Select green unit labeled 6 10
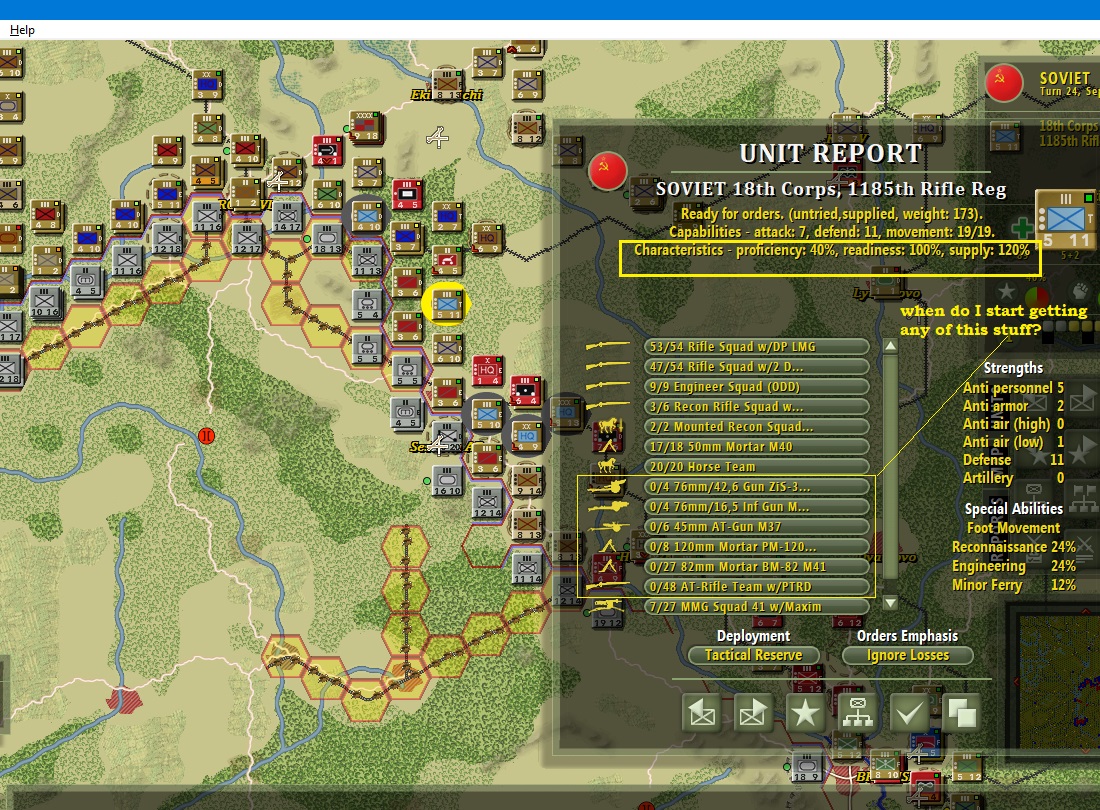1100x810 pixels. click(327, 194)
